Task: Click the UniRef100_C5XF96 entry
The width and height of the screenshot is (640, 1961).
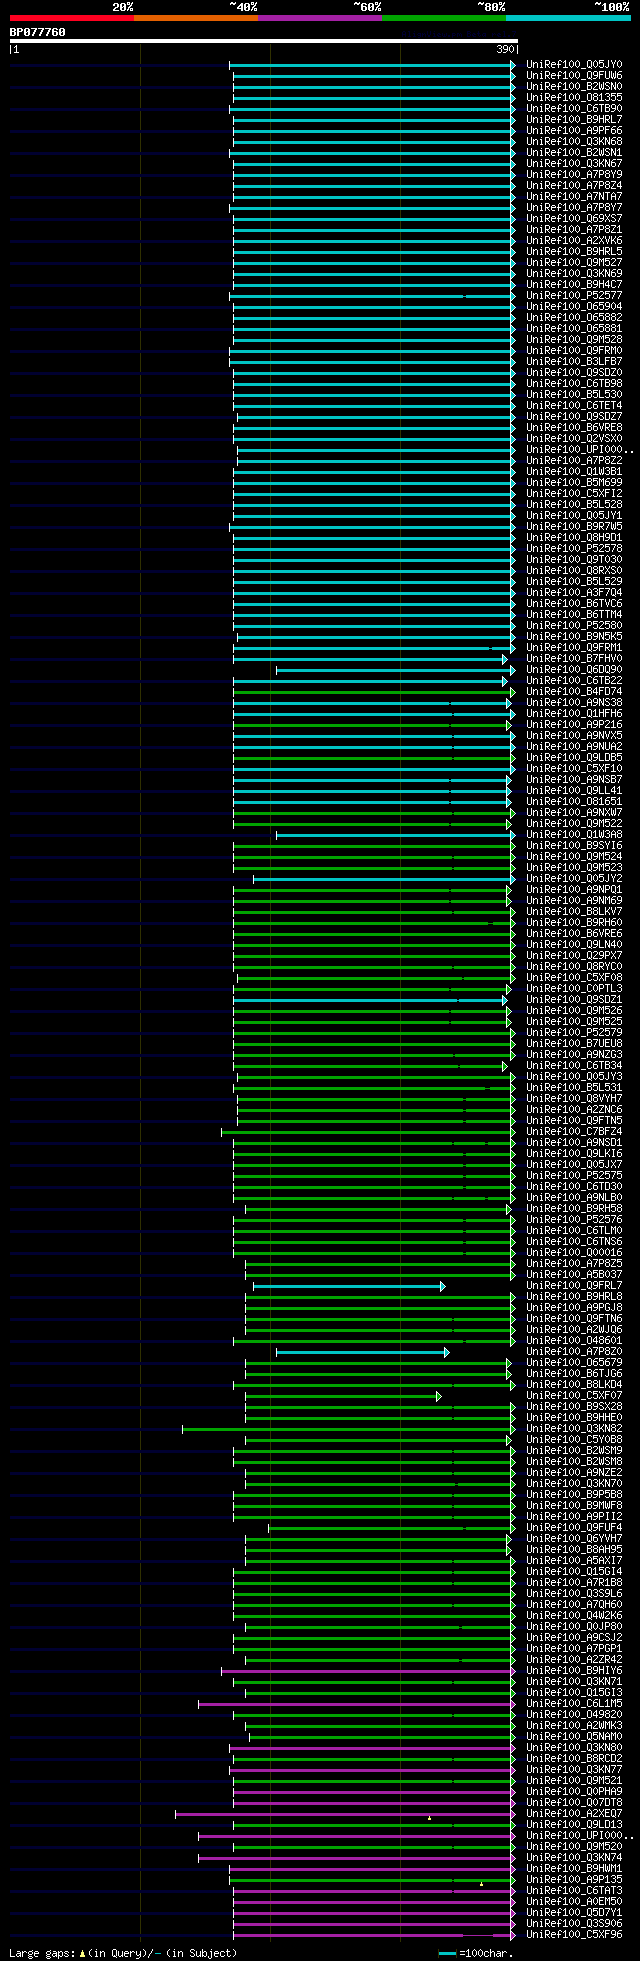Action: pyautogui.click(x=574, y=1935)
